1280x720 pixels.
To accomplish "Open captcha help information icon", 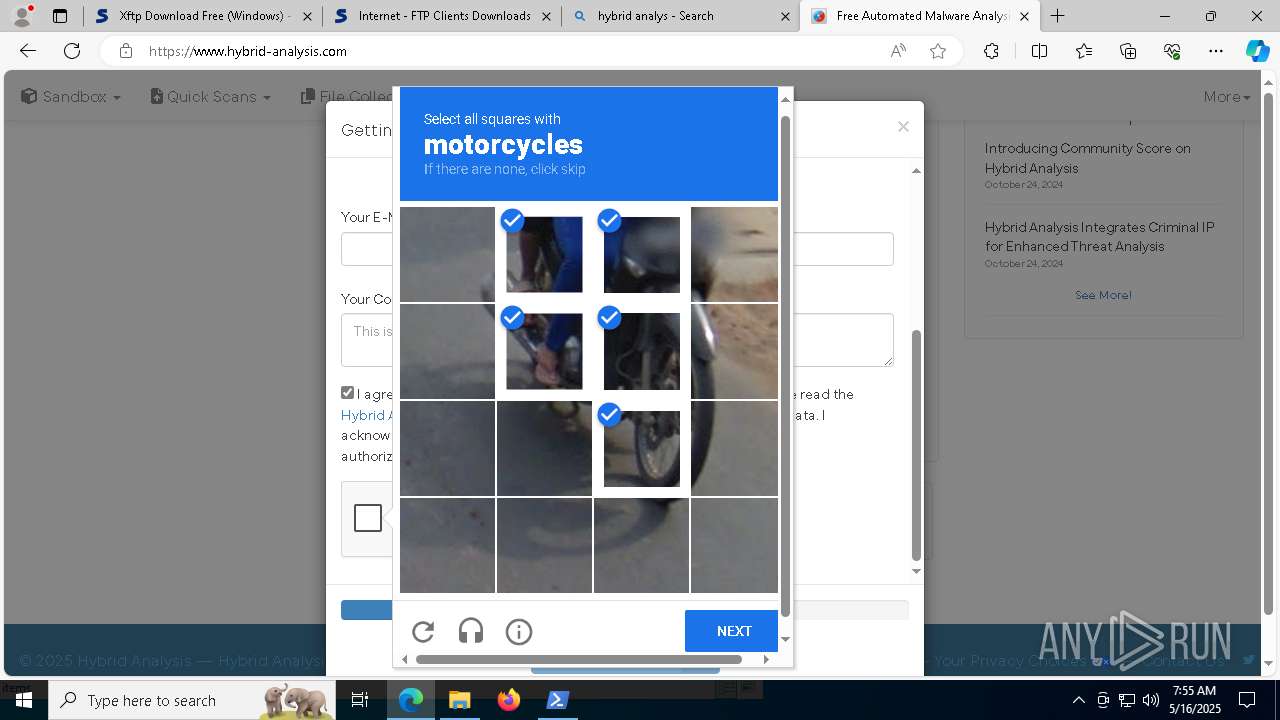I will pos(519,631).
